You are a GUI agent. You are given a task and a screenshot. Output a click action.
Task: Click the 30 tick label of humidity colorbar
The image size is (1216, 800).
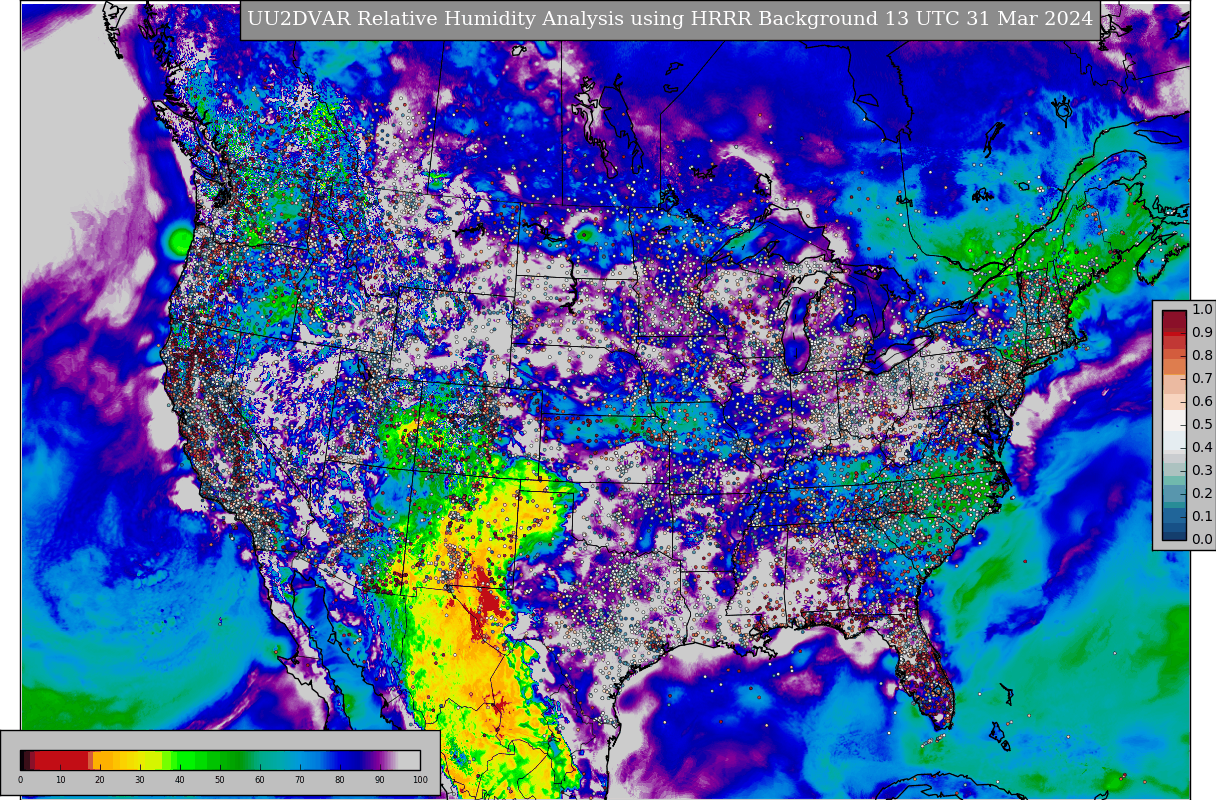point(140,780)
